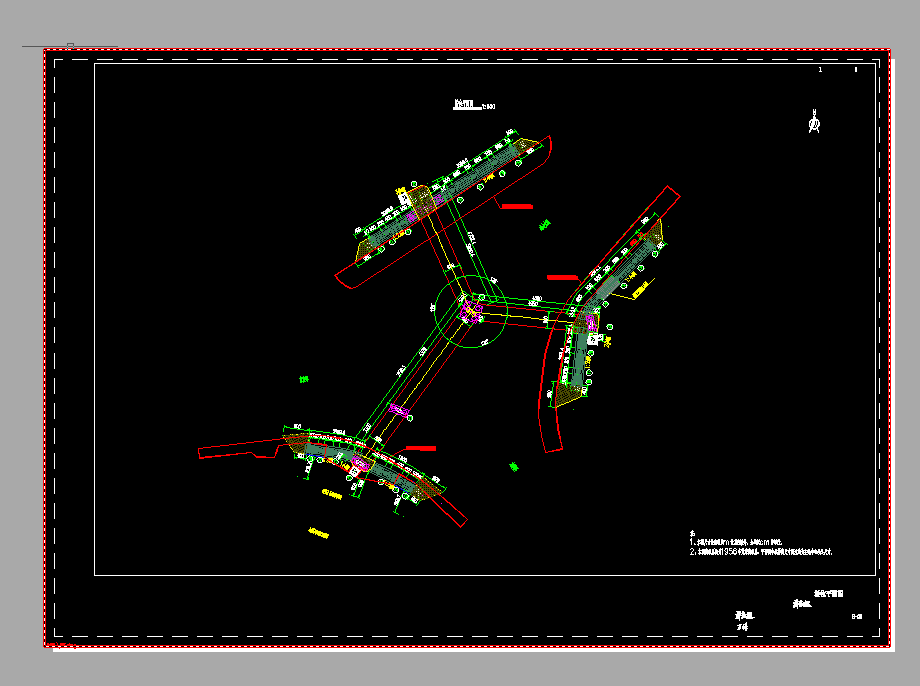Screen dimensions: 920x686
Task: Click note line containing the number 358
Action: [x=760, y=552]
